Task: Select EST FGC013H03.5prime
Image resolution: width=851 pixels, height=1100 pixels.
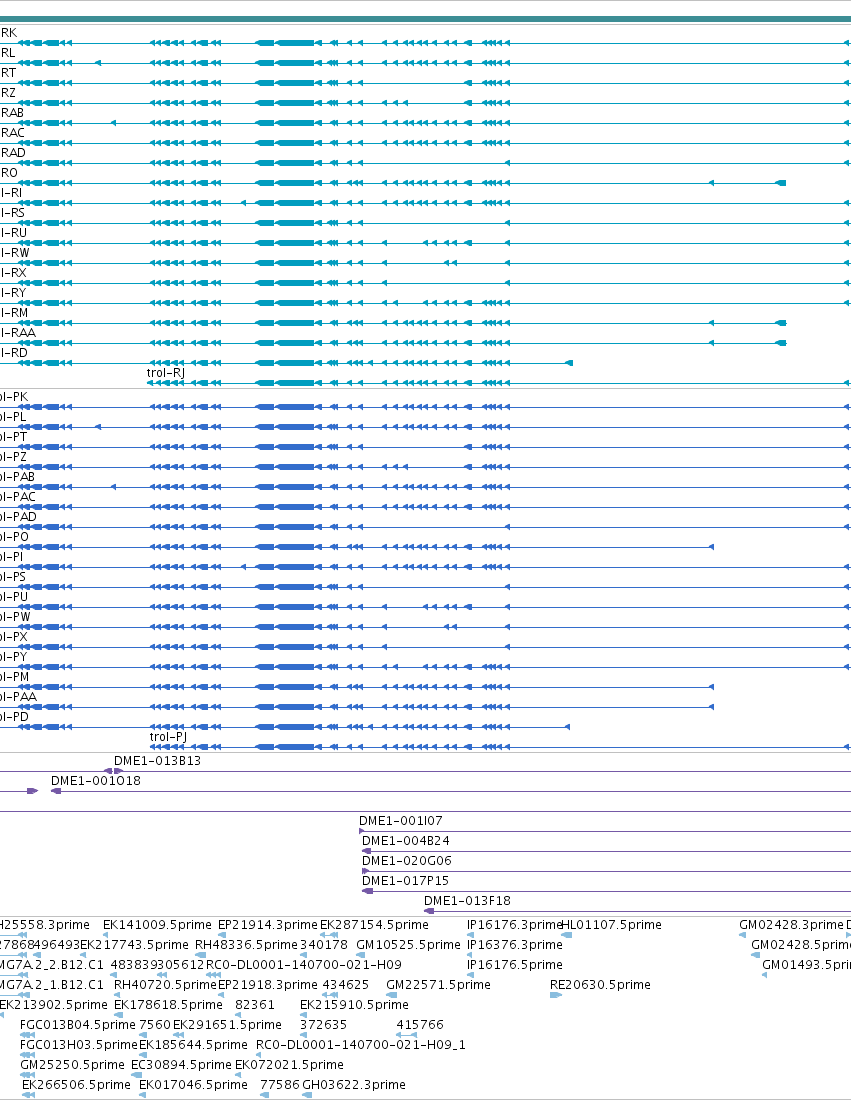Action: click(79, 1045)
